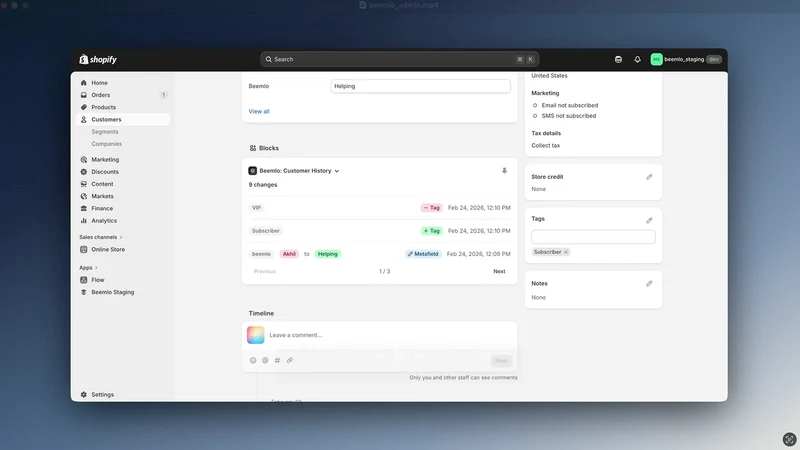Image resolution: width=800 pixels, height=450 pixels.
Task: Edit Store credit with pencil icon
Action: (x=649, y=177)
